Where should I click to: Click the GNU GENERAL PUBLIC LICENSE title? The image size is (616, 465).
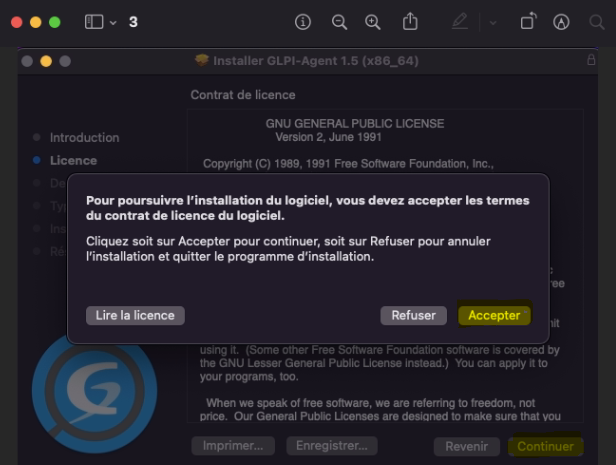click(355, 124)
